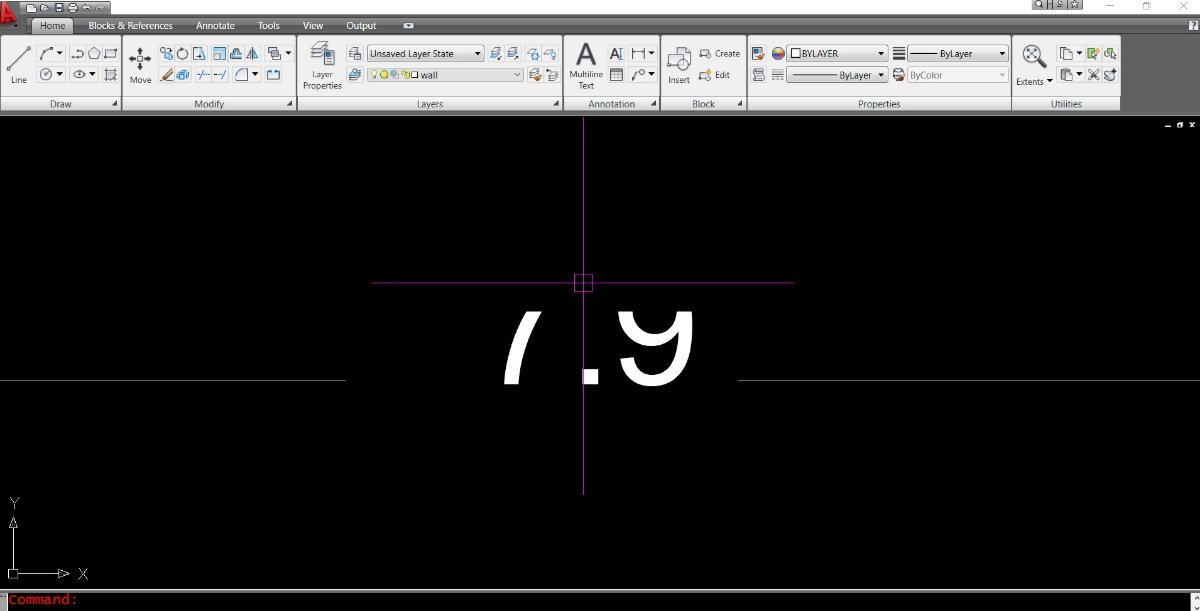
Task: Click the Insert block icon
Action: [679, 65]
